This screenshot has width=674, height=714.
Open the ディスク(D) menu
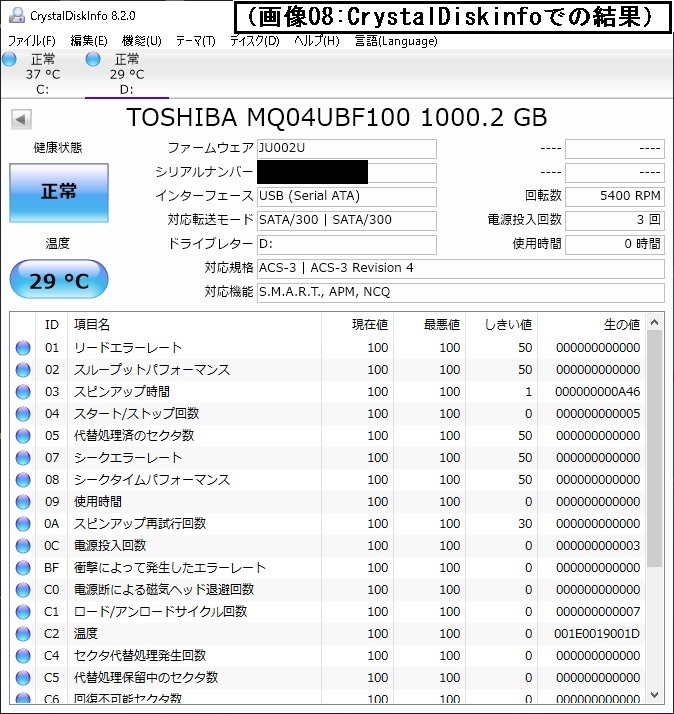255,41
